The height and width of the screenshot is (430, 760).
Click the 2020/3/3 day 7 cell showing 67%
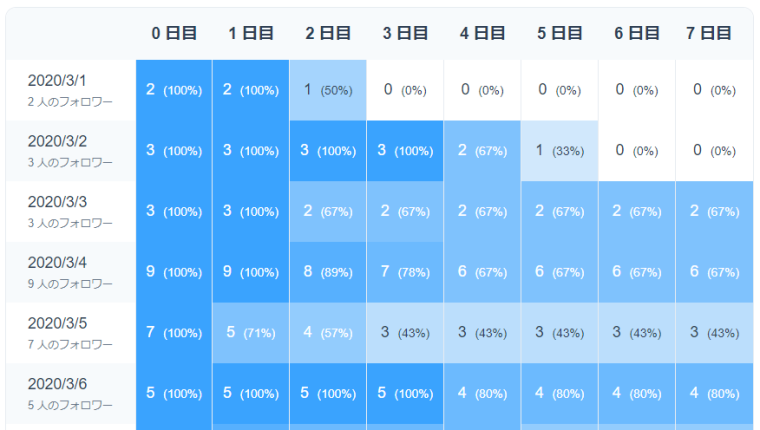click(x=714, y=211)
